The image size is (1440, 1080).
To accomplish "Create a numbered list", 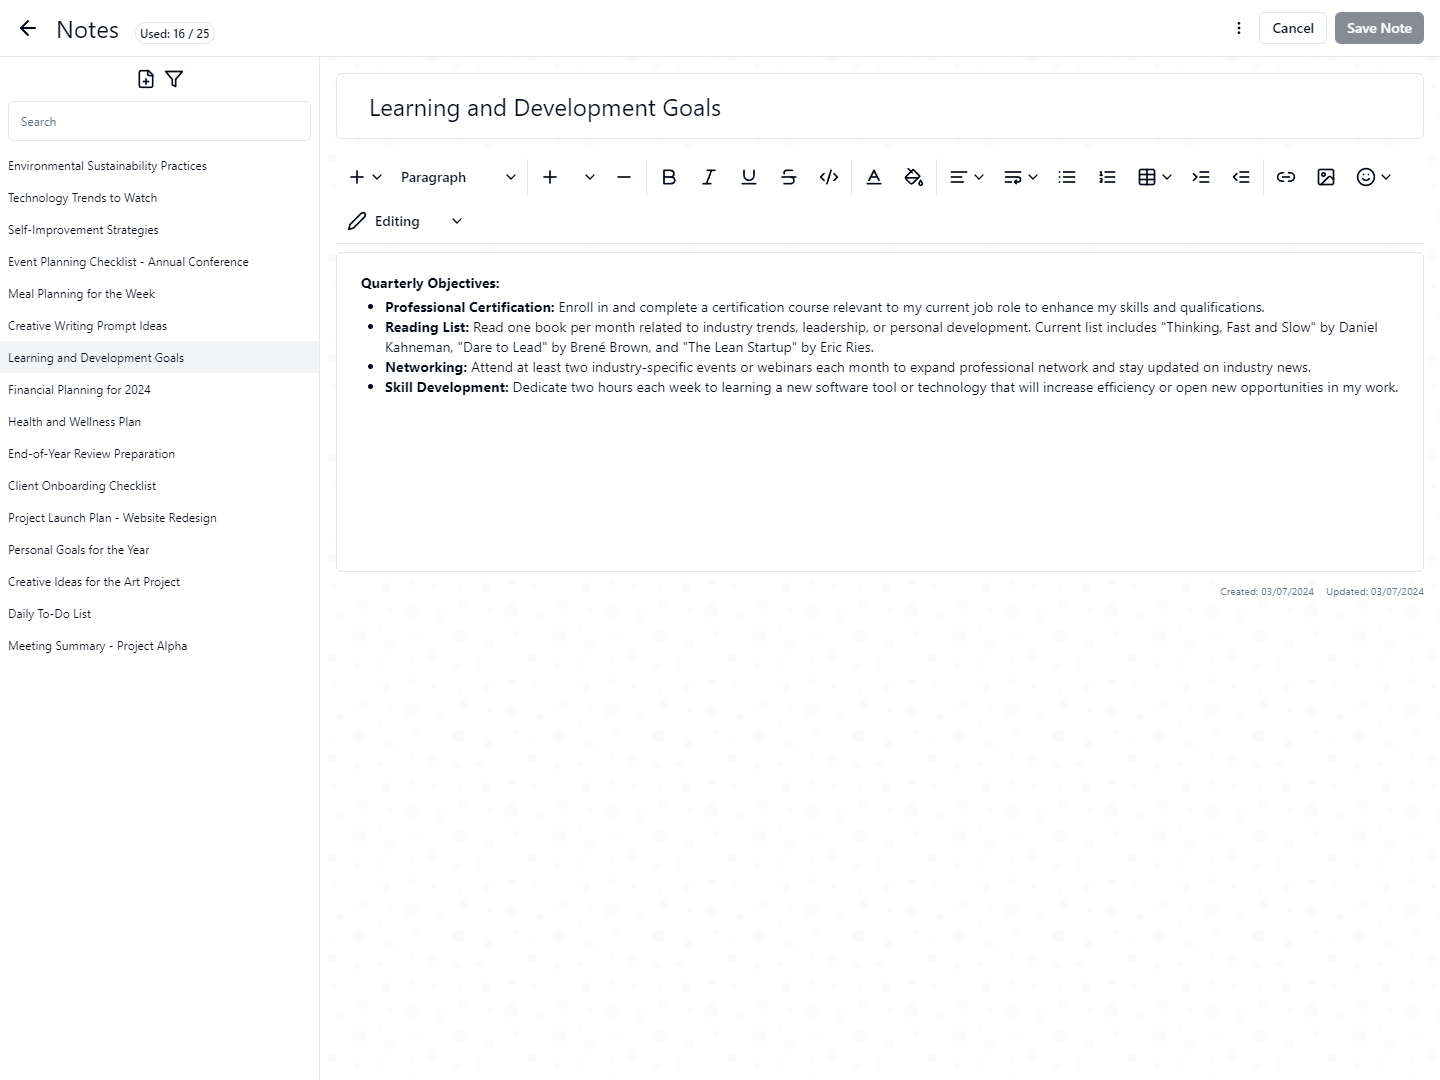I will coord(1107,177).
